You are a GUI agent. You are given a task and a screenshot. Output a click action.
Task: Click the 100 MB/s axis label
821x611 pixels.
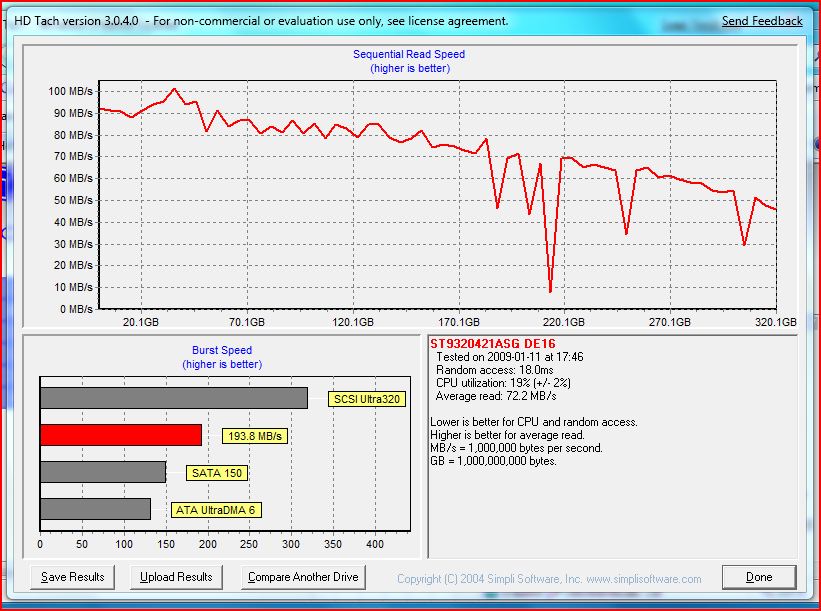(71, 91)
